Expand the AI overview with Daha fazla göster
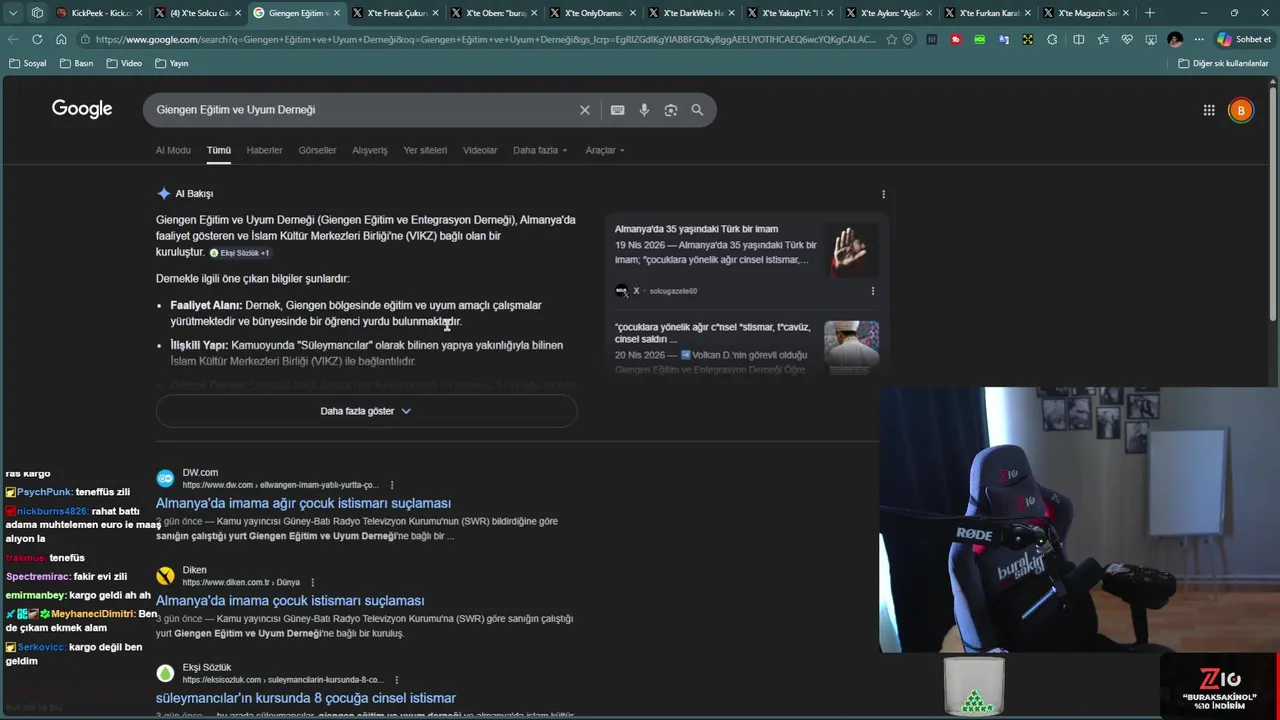The width and height of the screenshot is (1280, 720). click(366, 411)
